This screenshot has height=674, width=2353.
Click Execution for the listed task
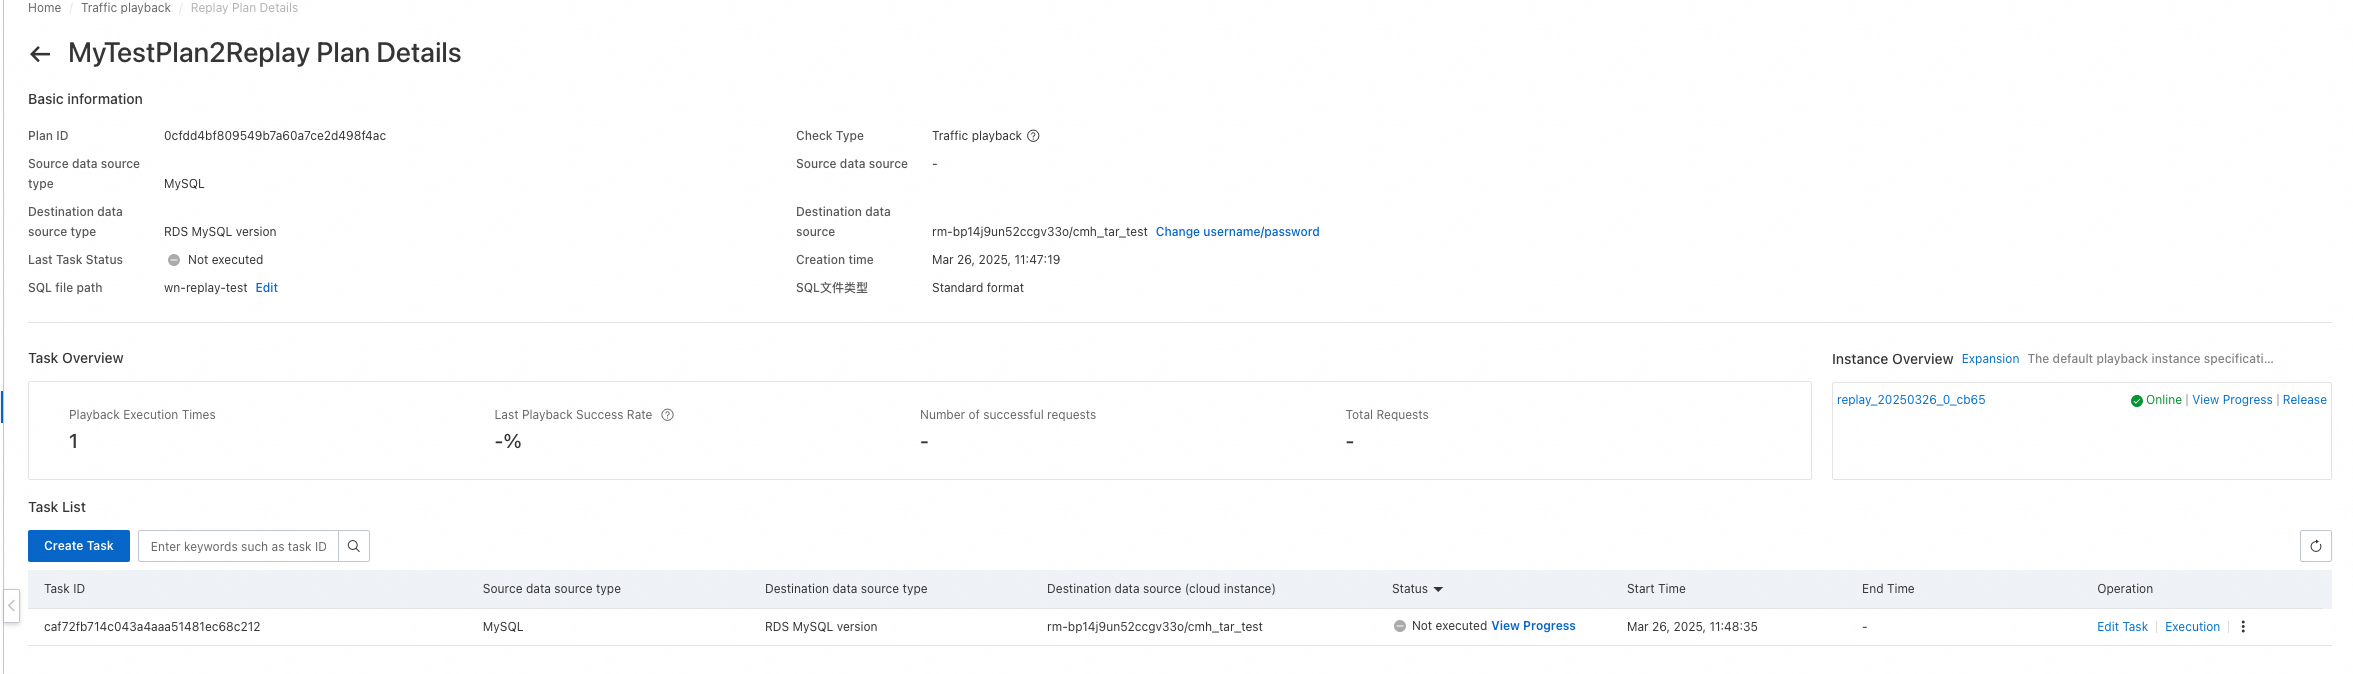2192,627
